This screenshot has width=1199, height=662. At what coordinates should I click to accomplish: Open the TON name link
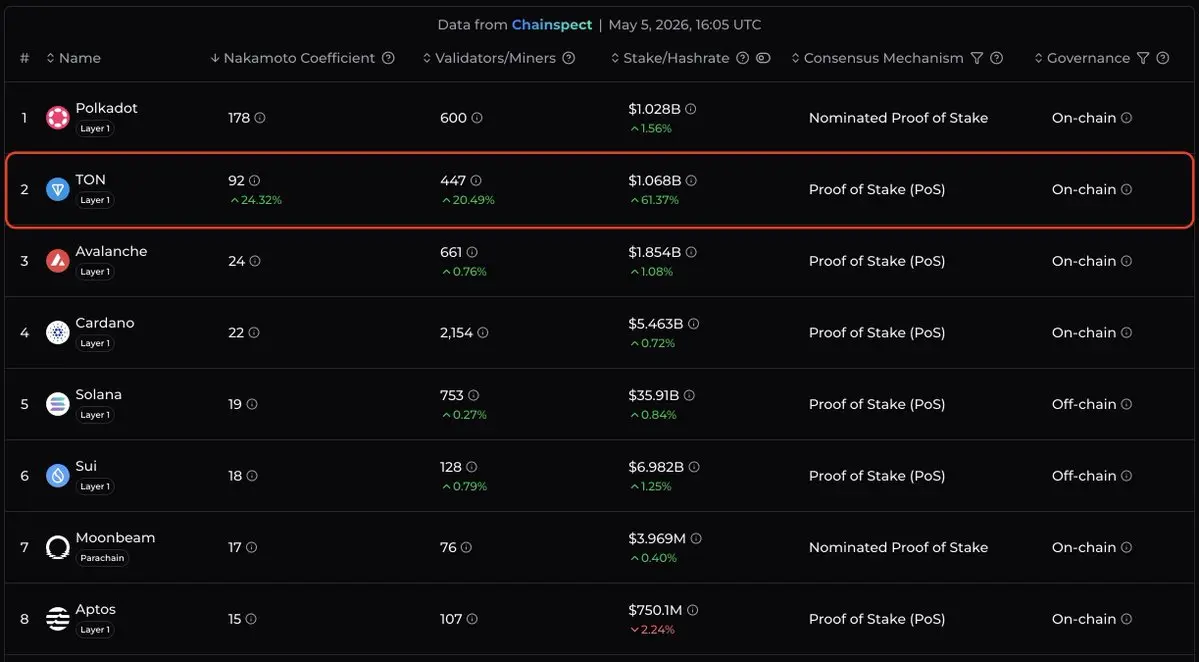[x=90, y=180]
